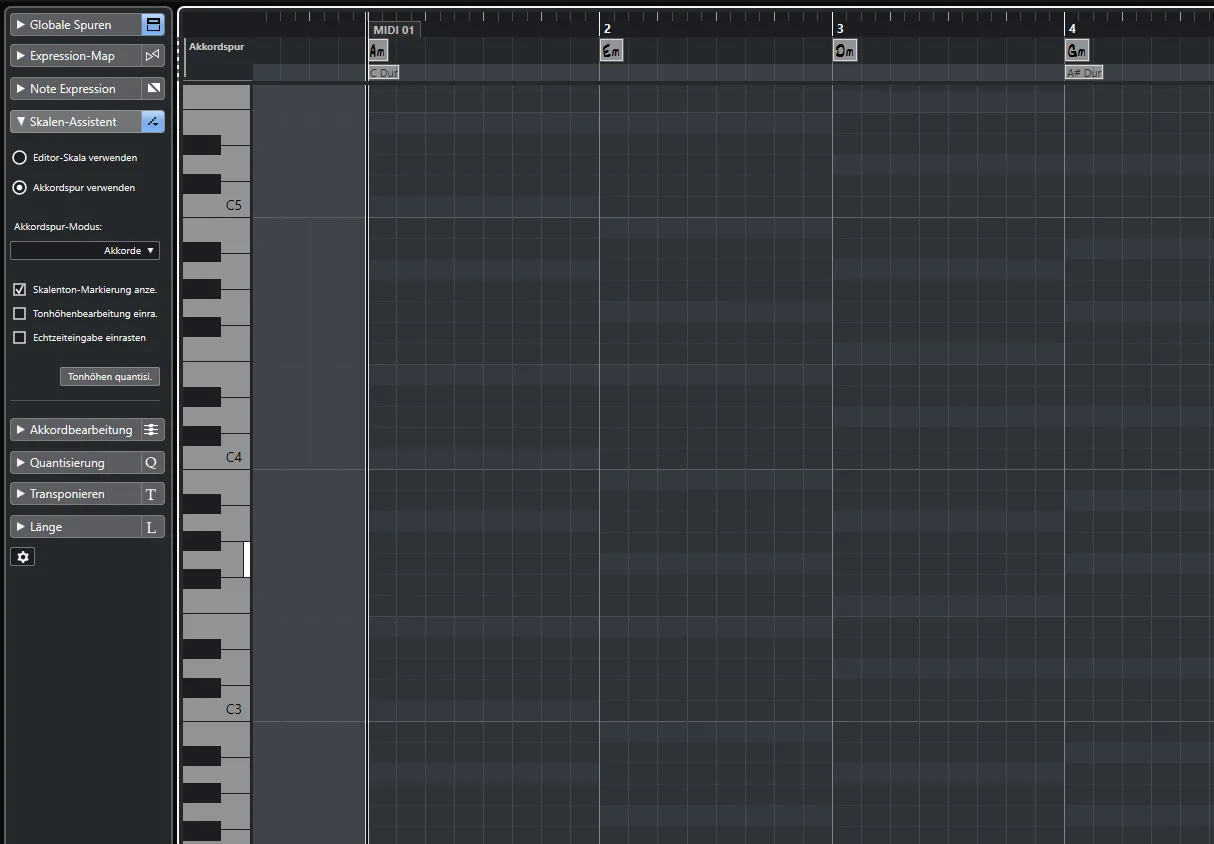Select the Em chord at bar 2

click(611, 51)
